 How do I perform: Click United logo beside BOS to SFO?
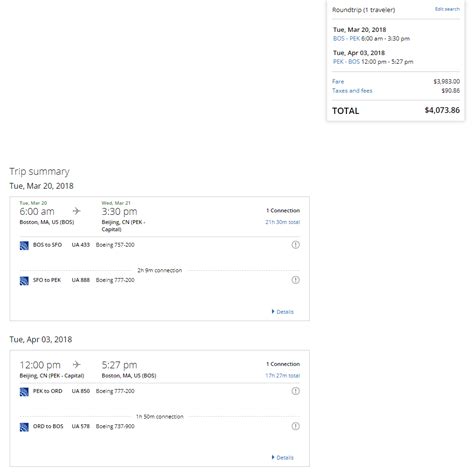point(24,246)
